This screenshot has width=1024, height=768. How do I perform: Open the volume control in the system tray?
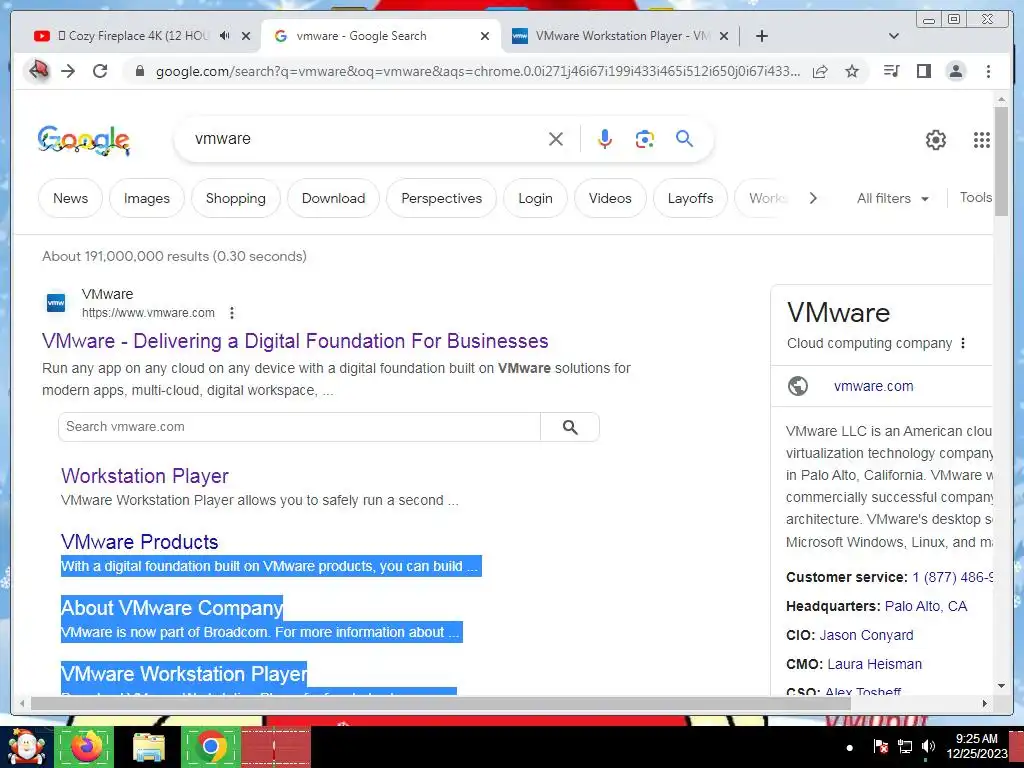coord(928,746)
